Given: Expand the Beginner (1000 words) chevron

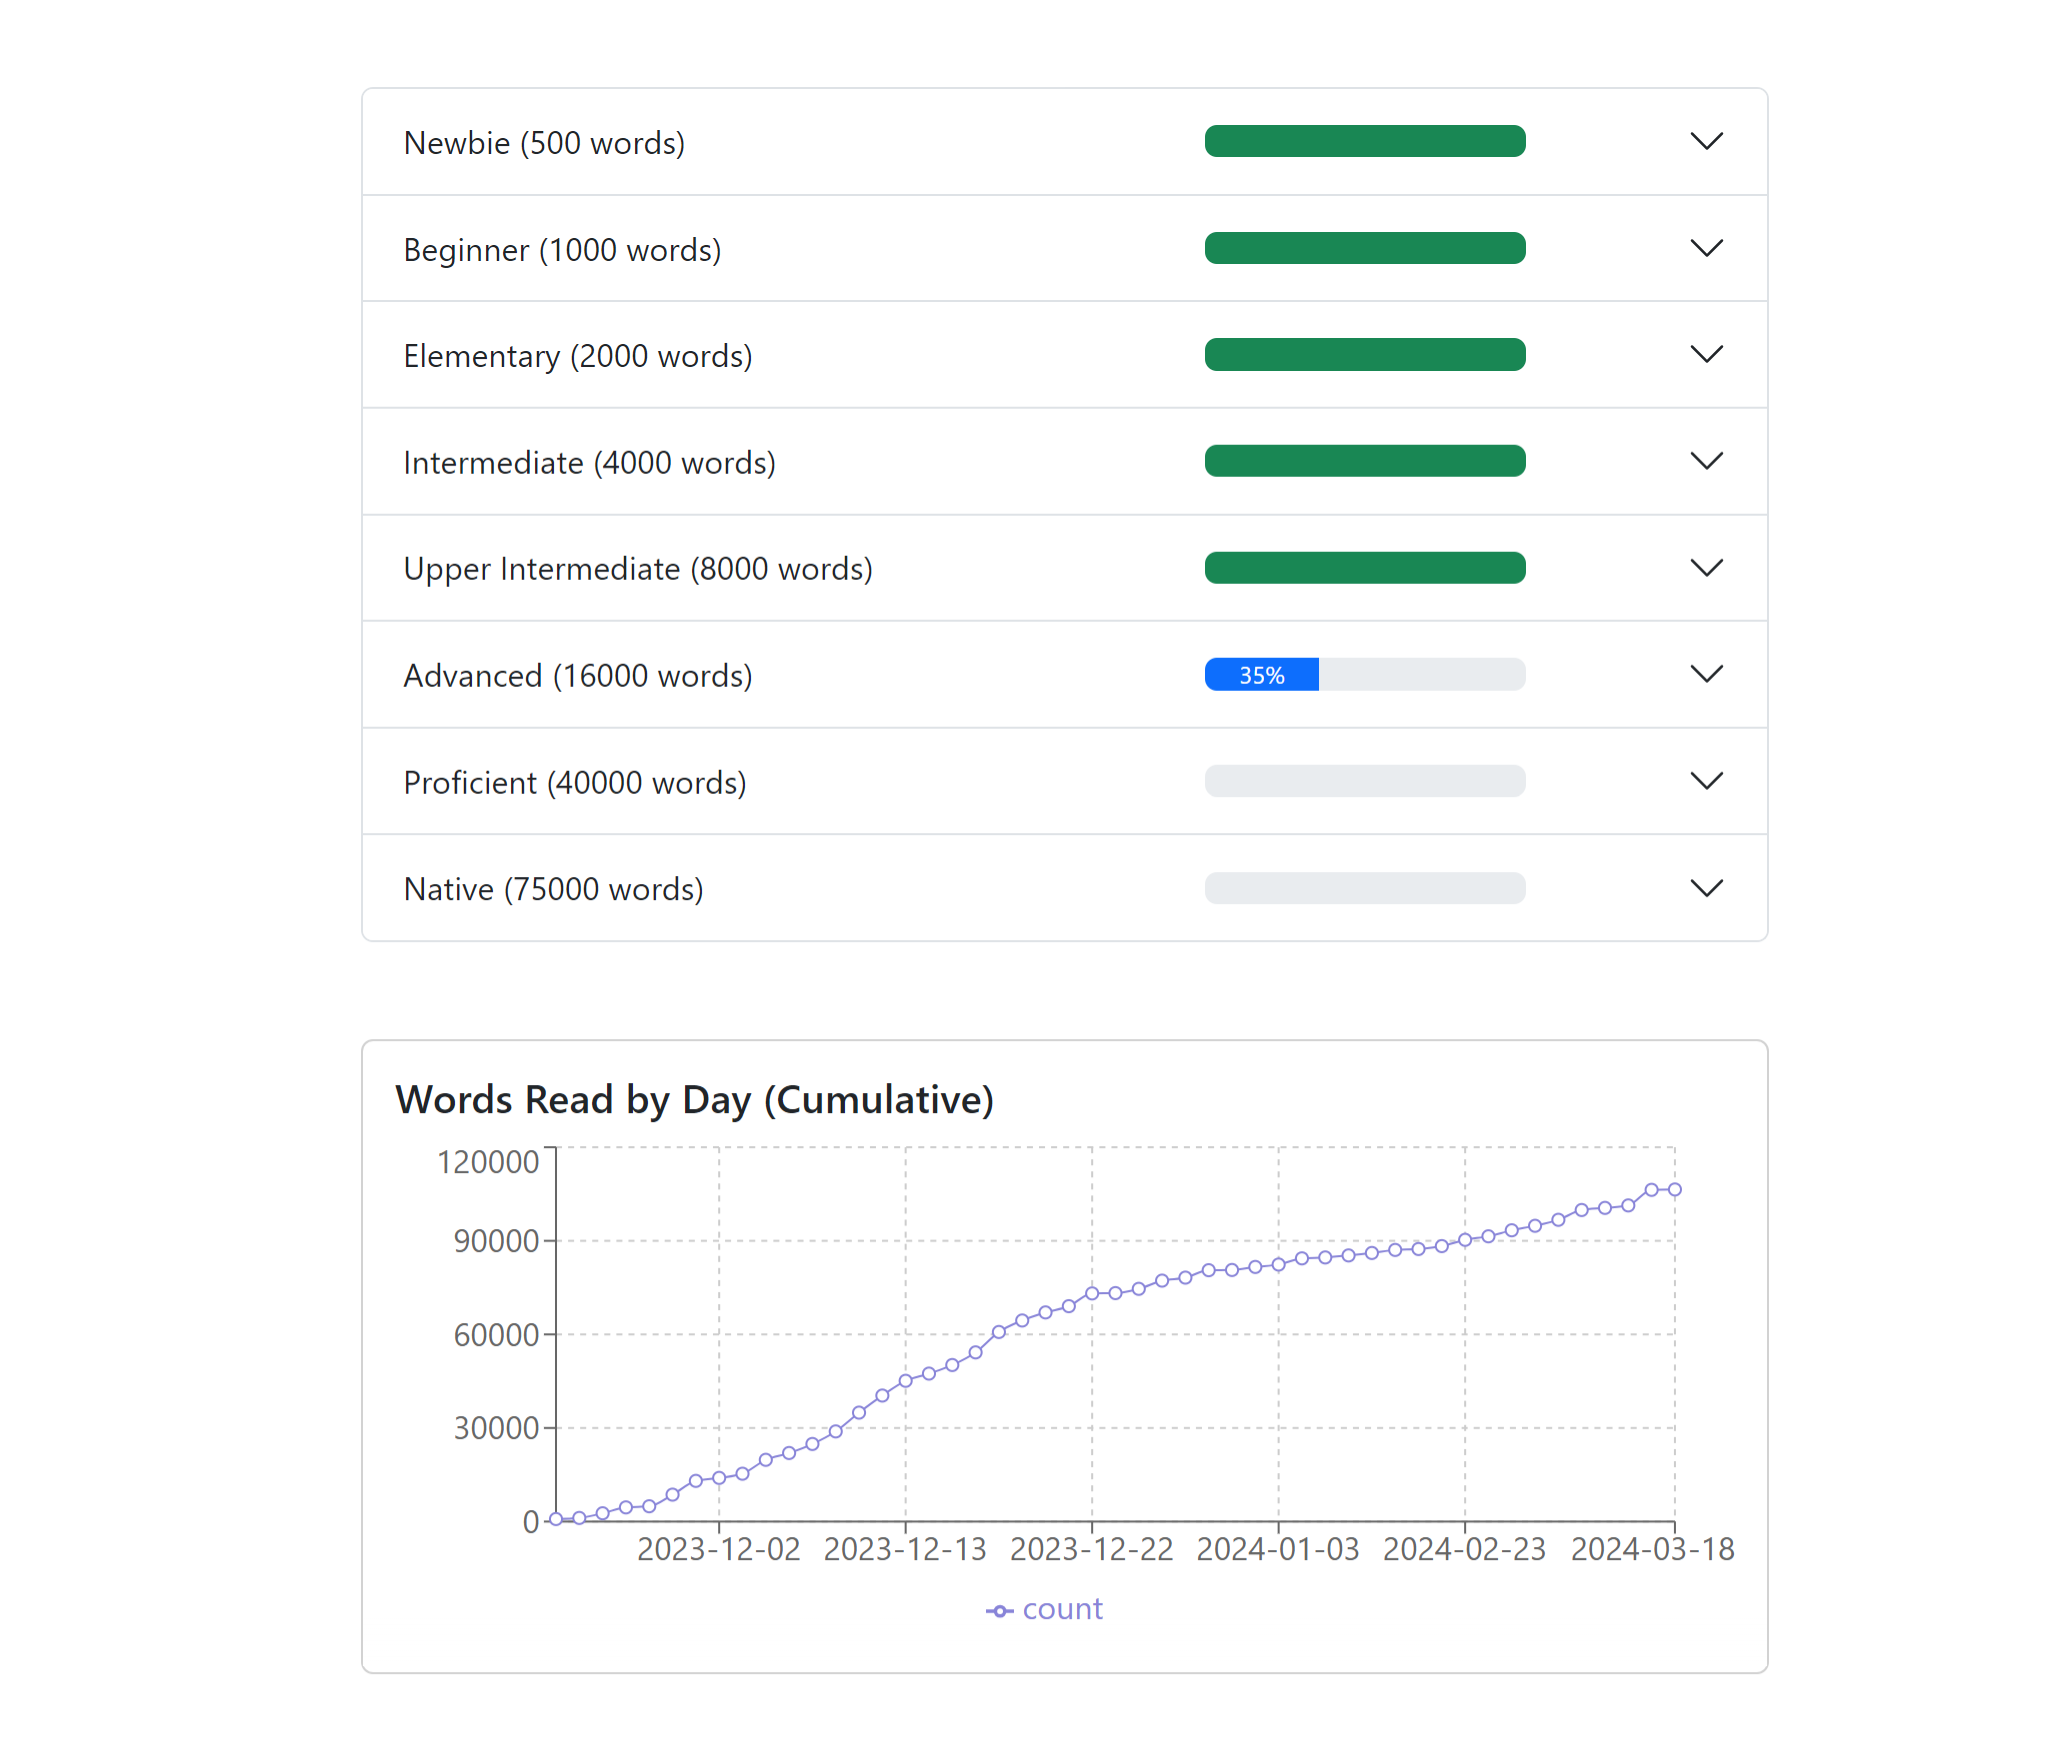Looking at the screenshot, I should pyautogui.click(x=1706, y=248).
